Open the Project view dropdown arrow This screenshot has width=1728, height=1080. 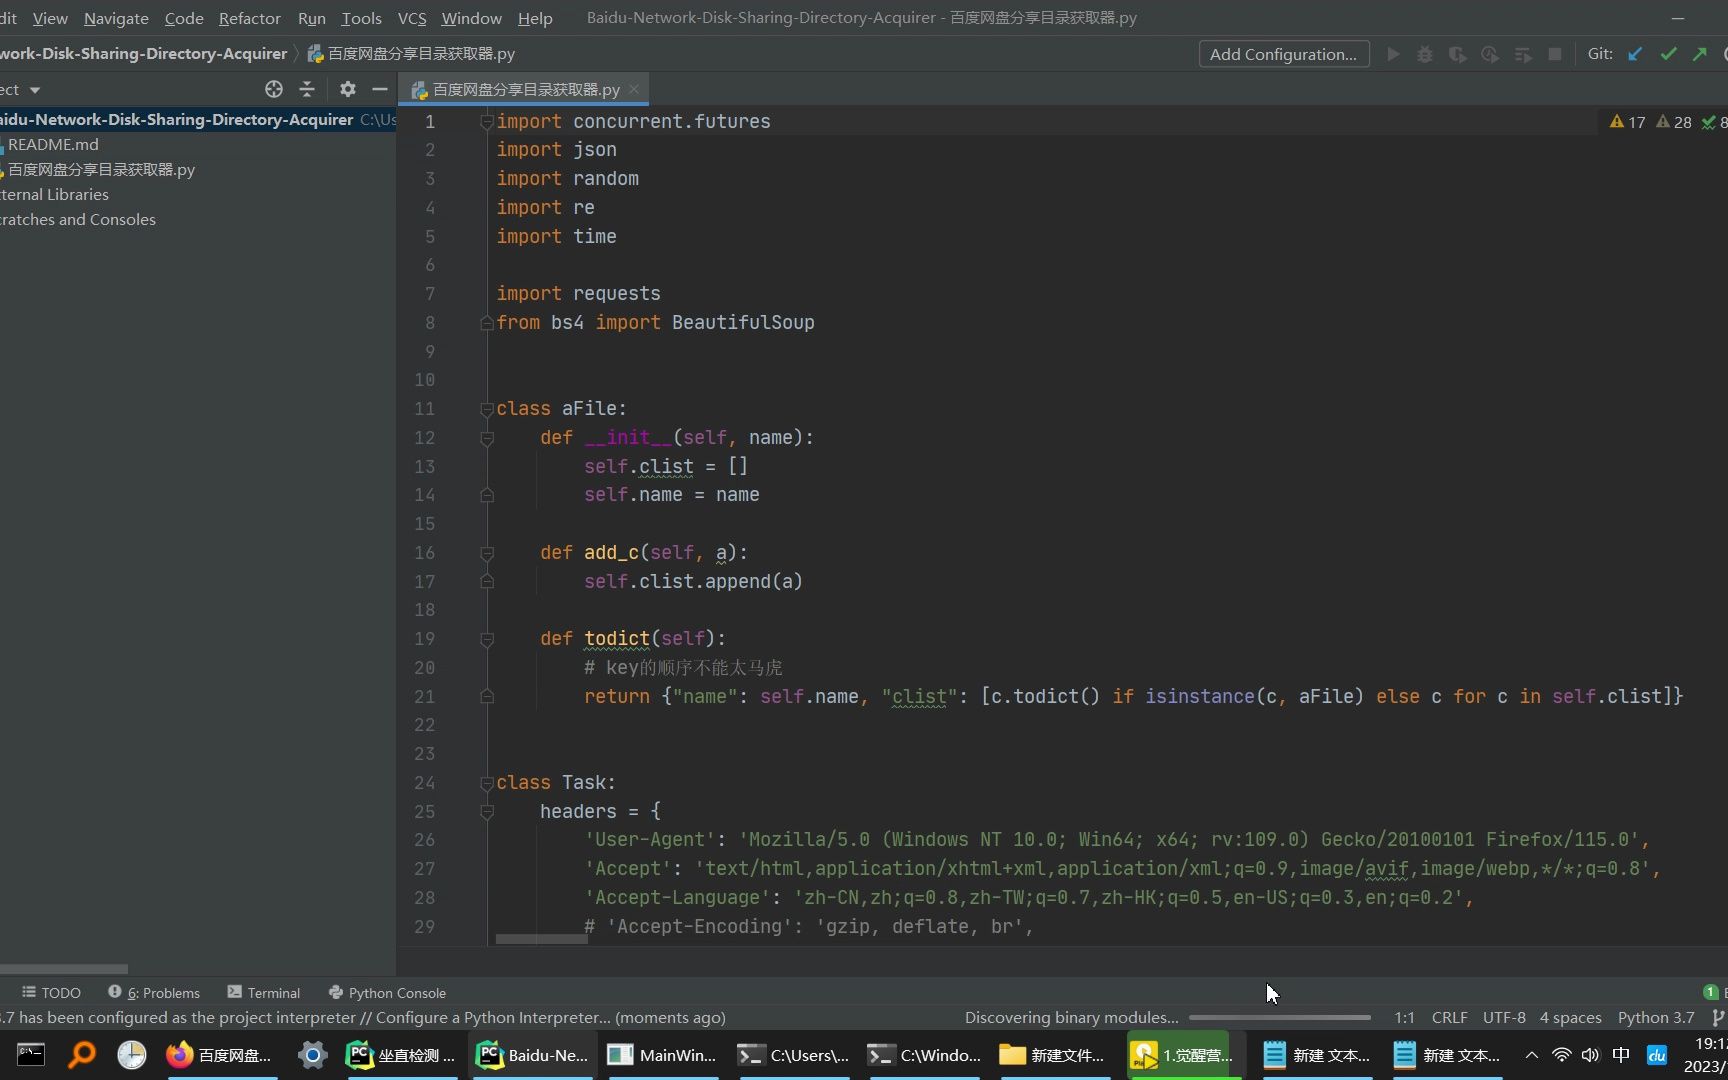(x=35, y=90)
